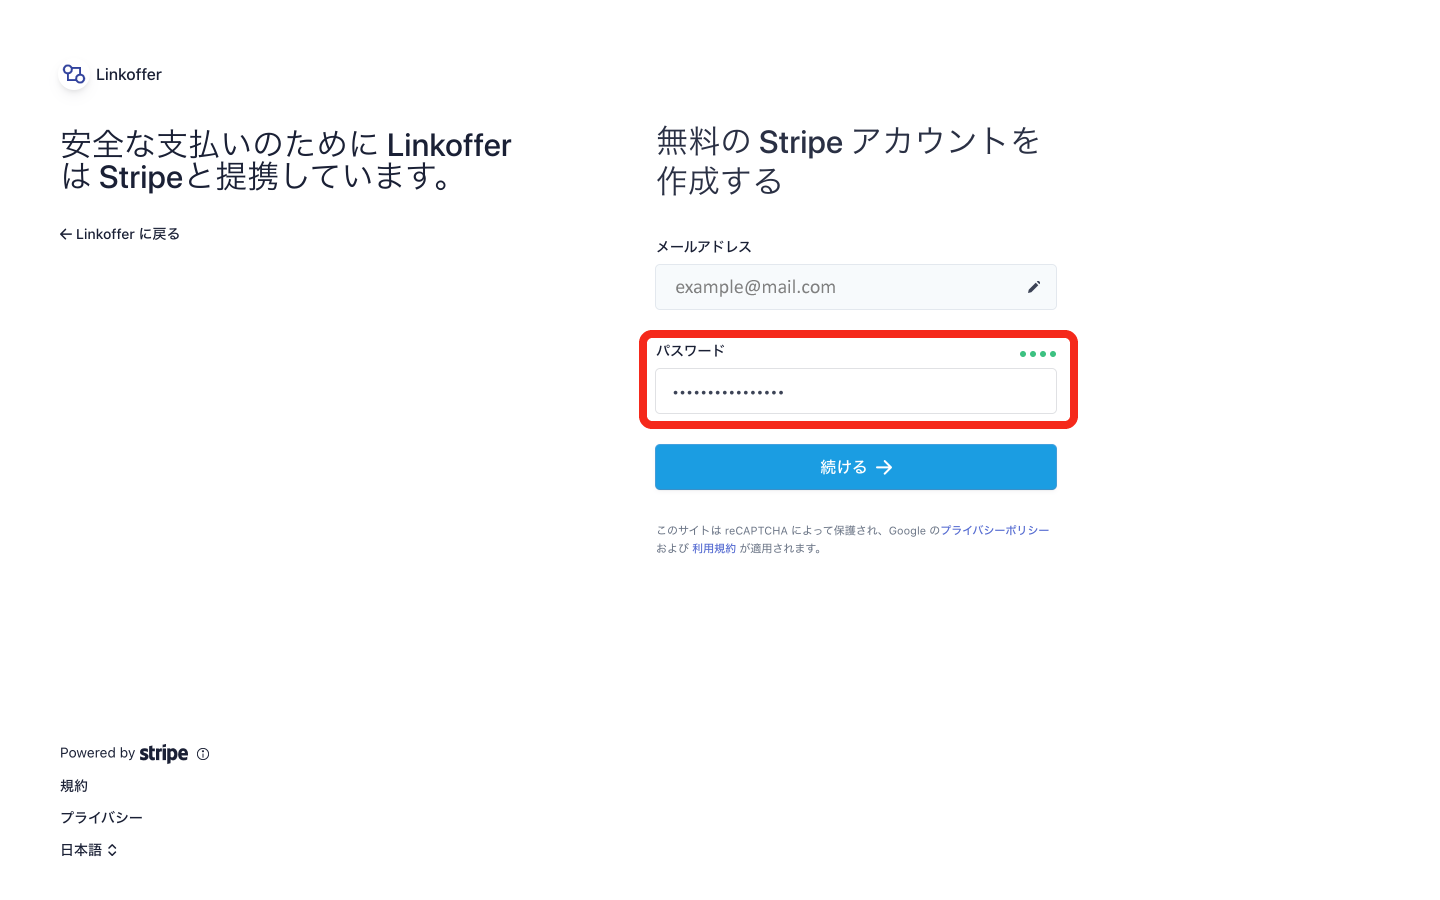Click the info icon beside Powered by Stripe
This screenshot has height=900, width=1440.
click(x=203, y=754)
